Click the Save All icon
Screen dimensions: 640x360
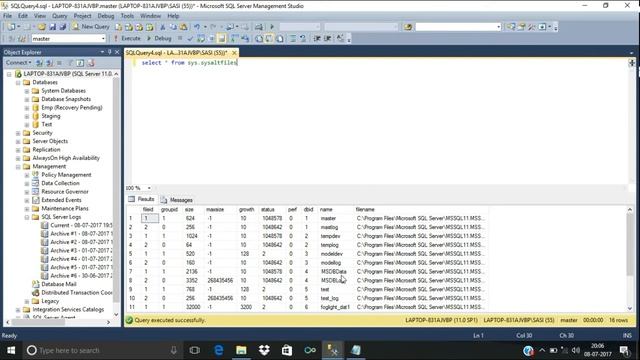62,27
